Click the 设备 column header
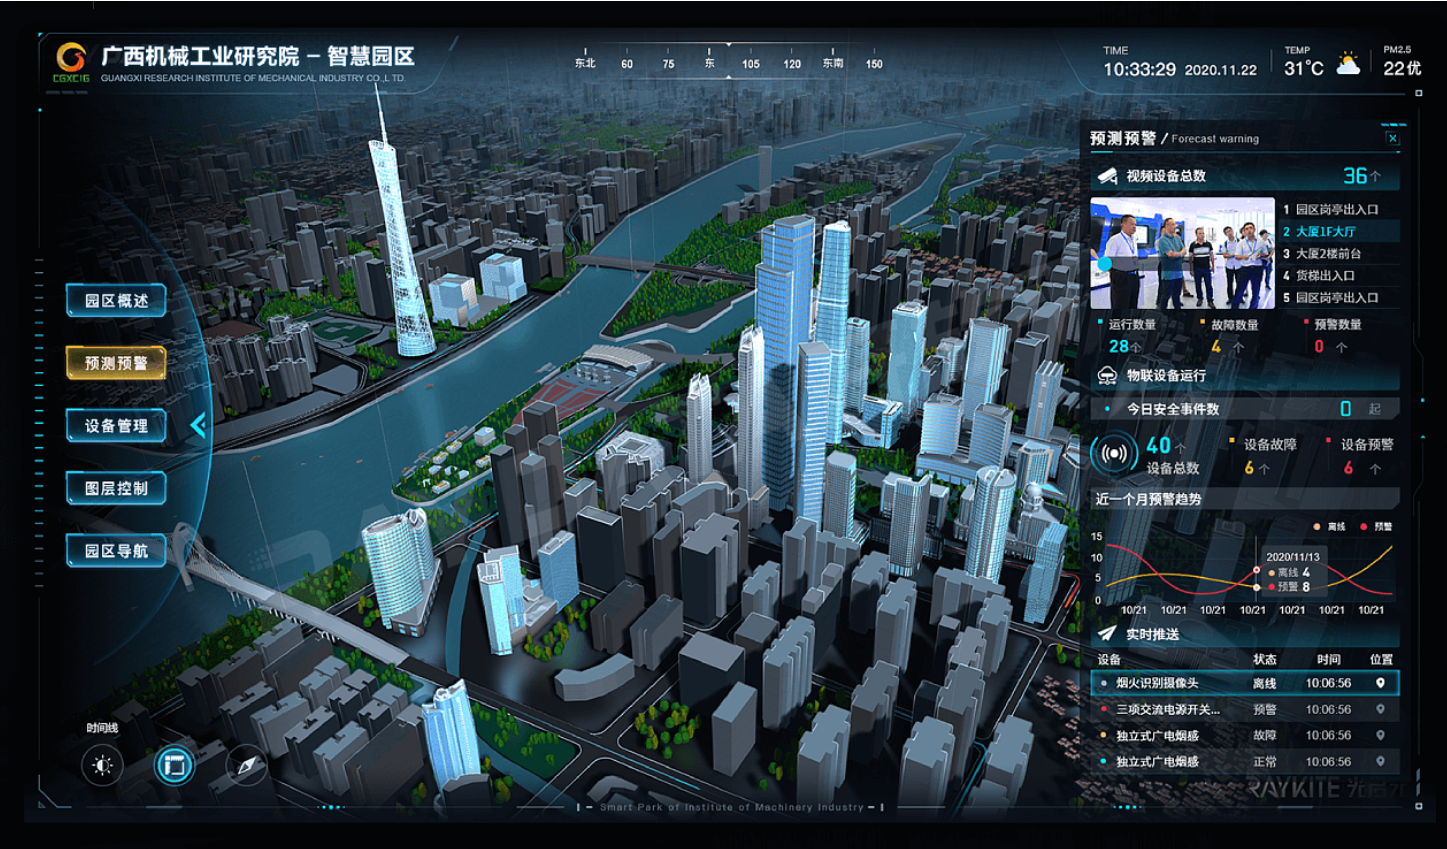 pyautogui.click(x=1109, y=659)
